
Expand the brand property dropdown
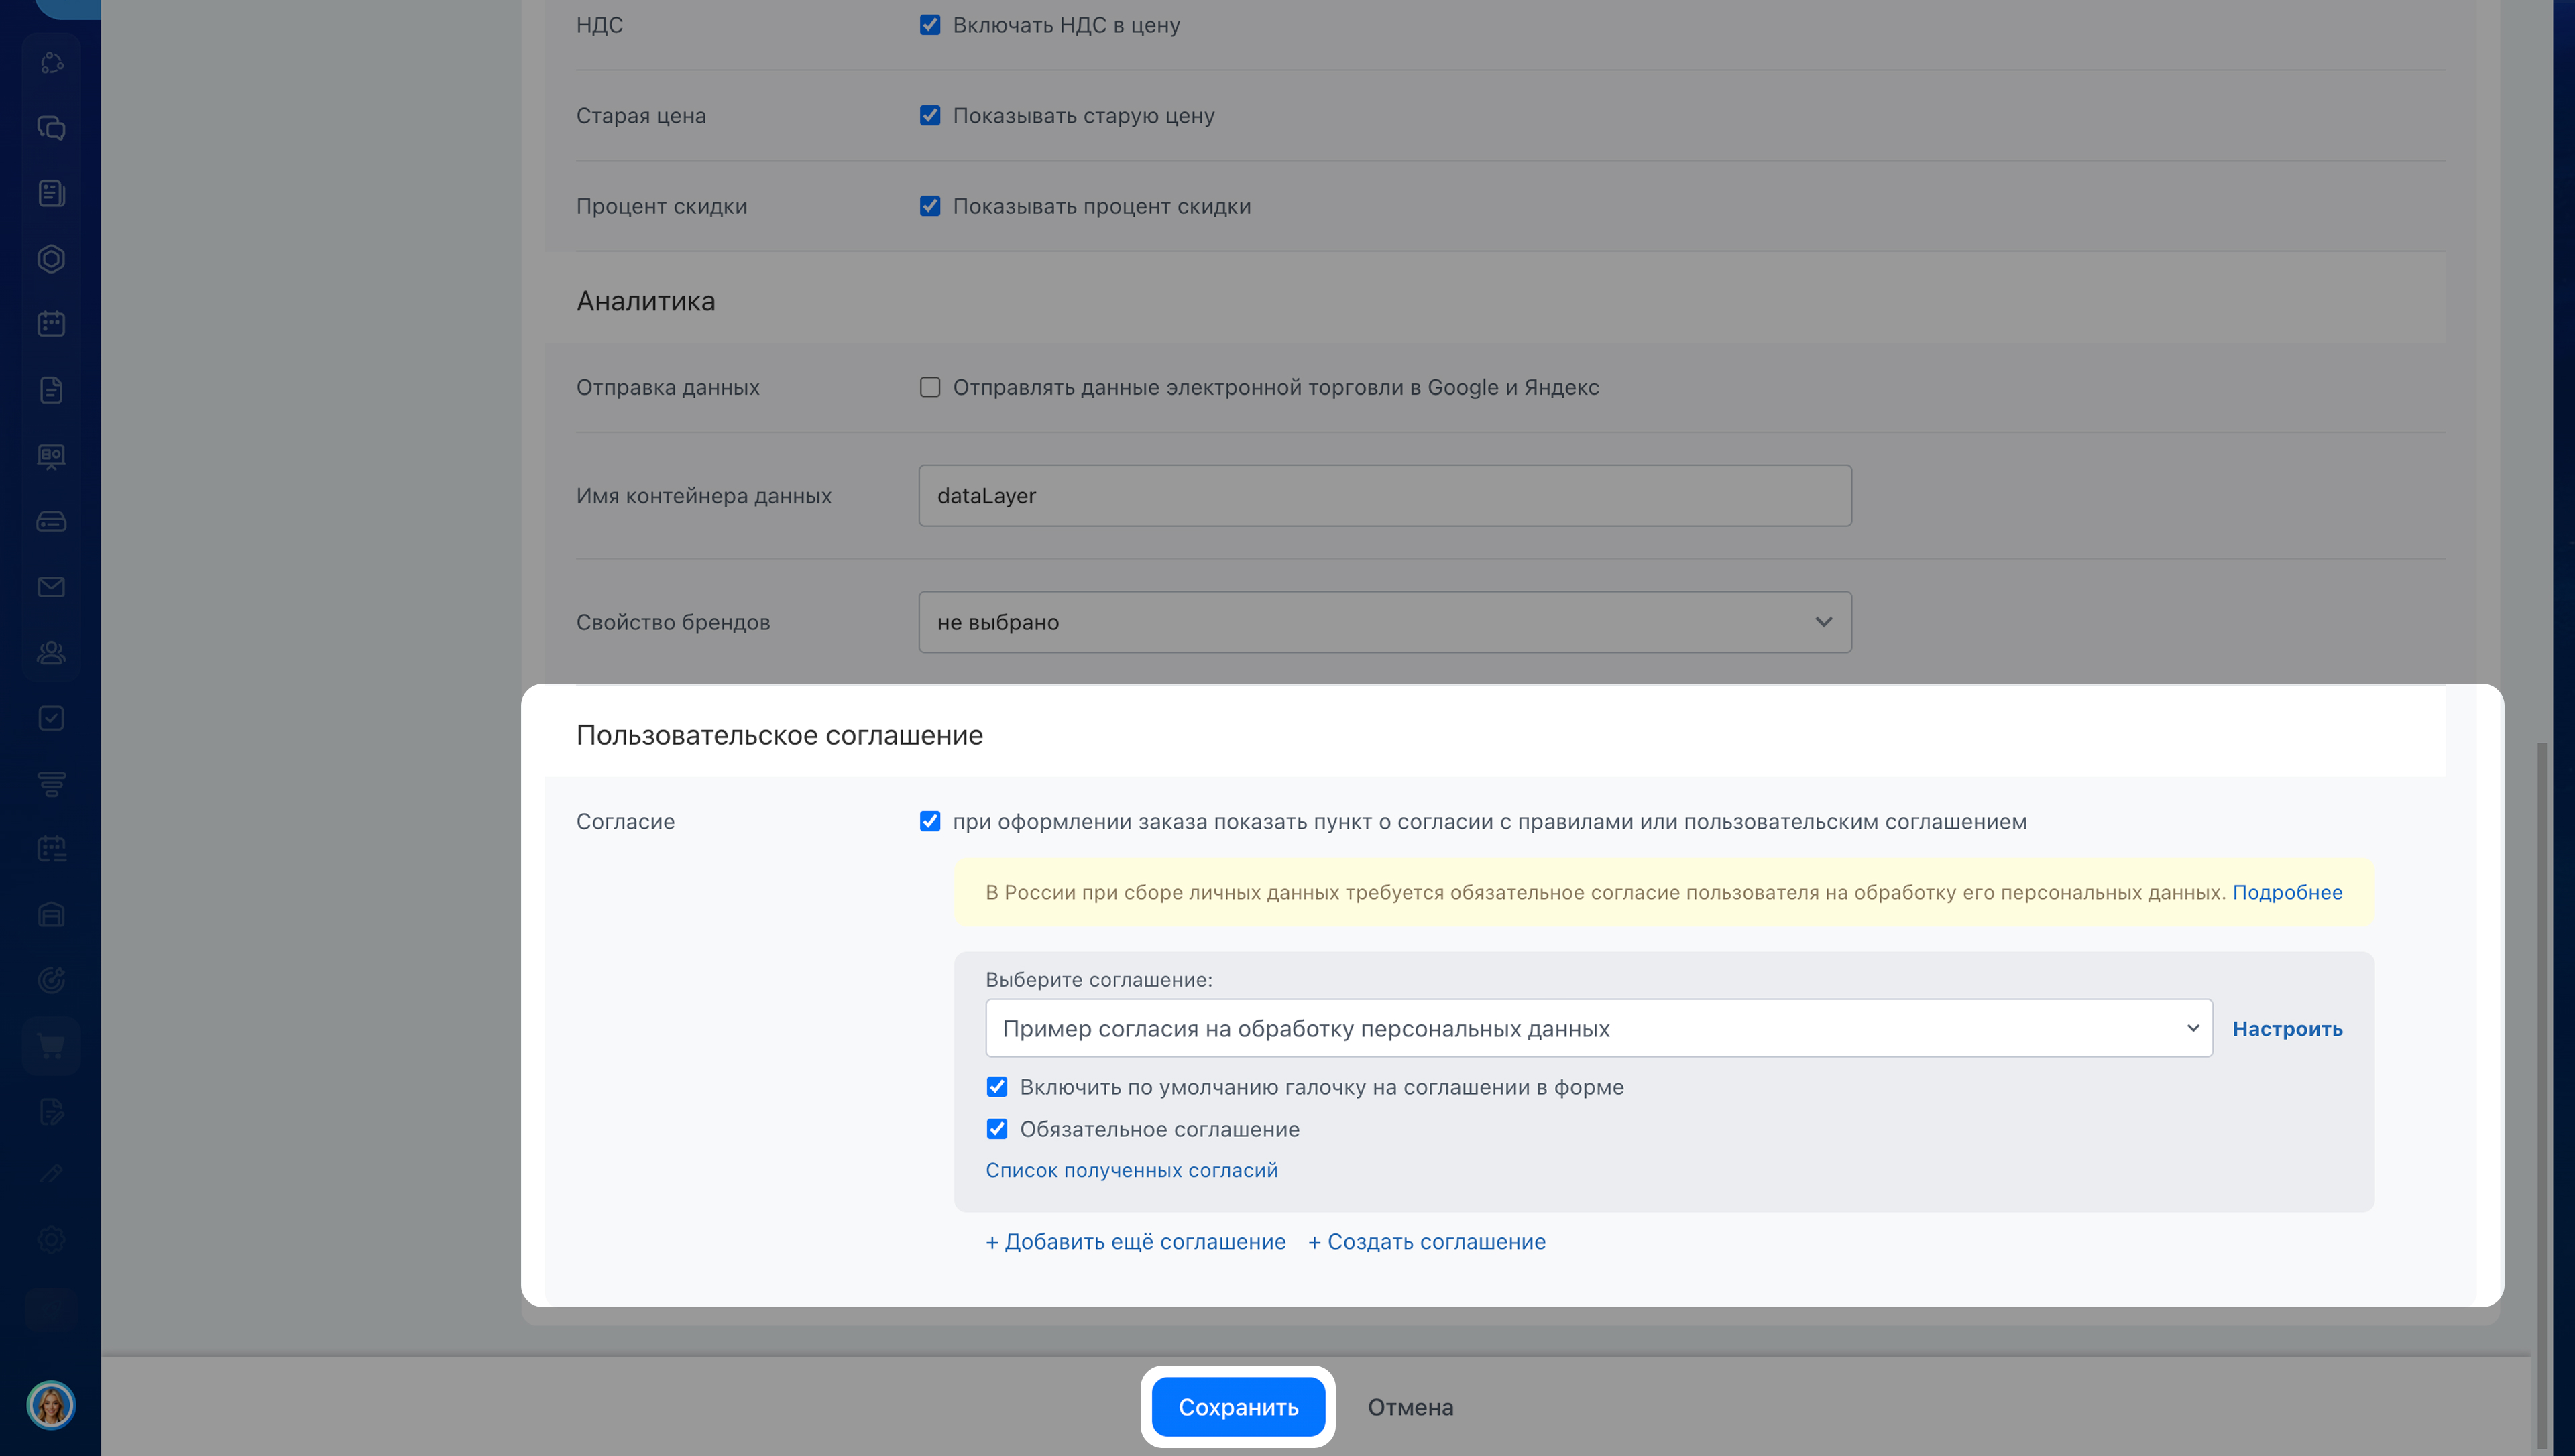[1384, 622]
